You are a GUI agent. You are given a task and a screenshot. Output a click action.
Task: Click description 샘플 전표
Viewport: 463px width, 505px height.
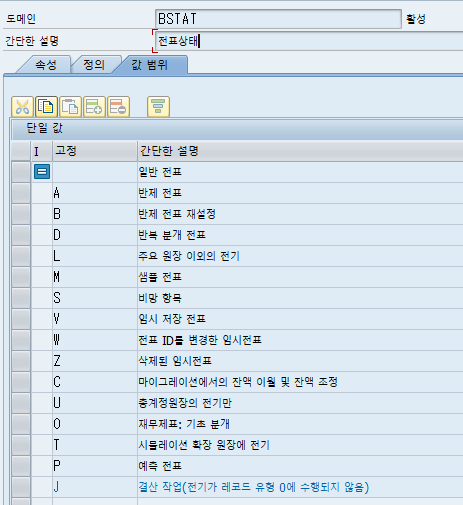pyautogui.click(x=160, y=277)
